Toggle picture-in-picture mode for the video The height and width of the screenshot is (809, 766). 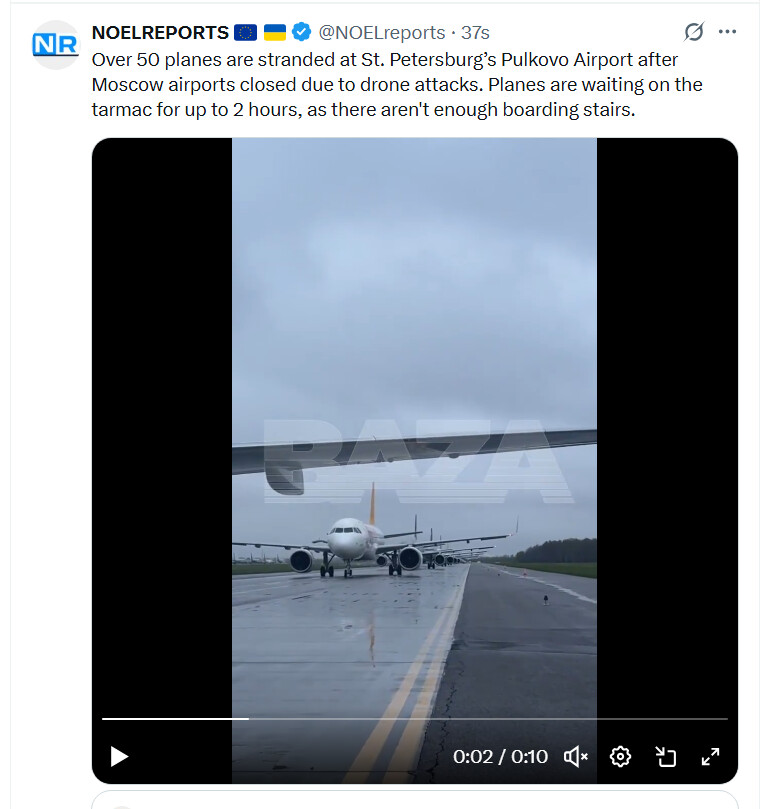pos(665,757)
